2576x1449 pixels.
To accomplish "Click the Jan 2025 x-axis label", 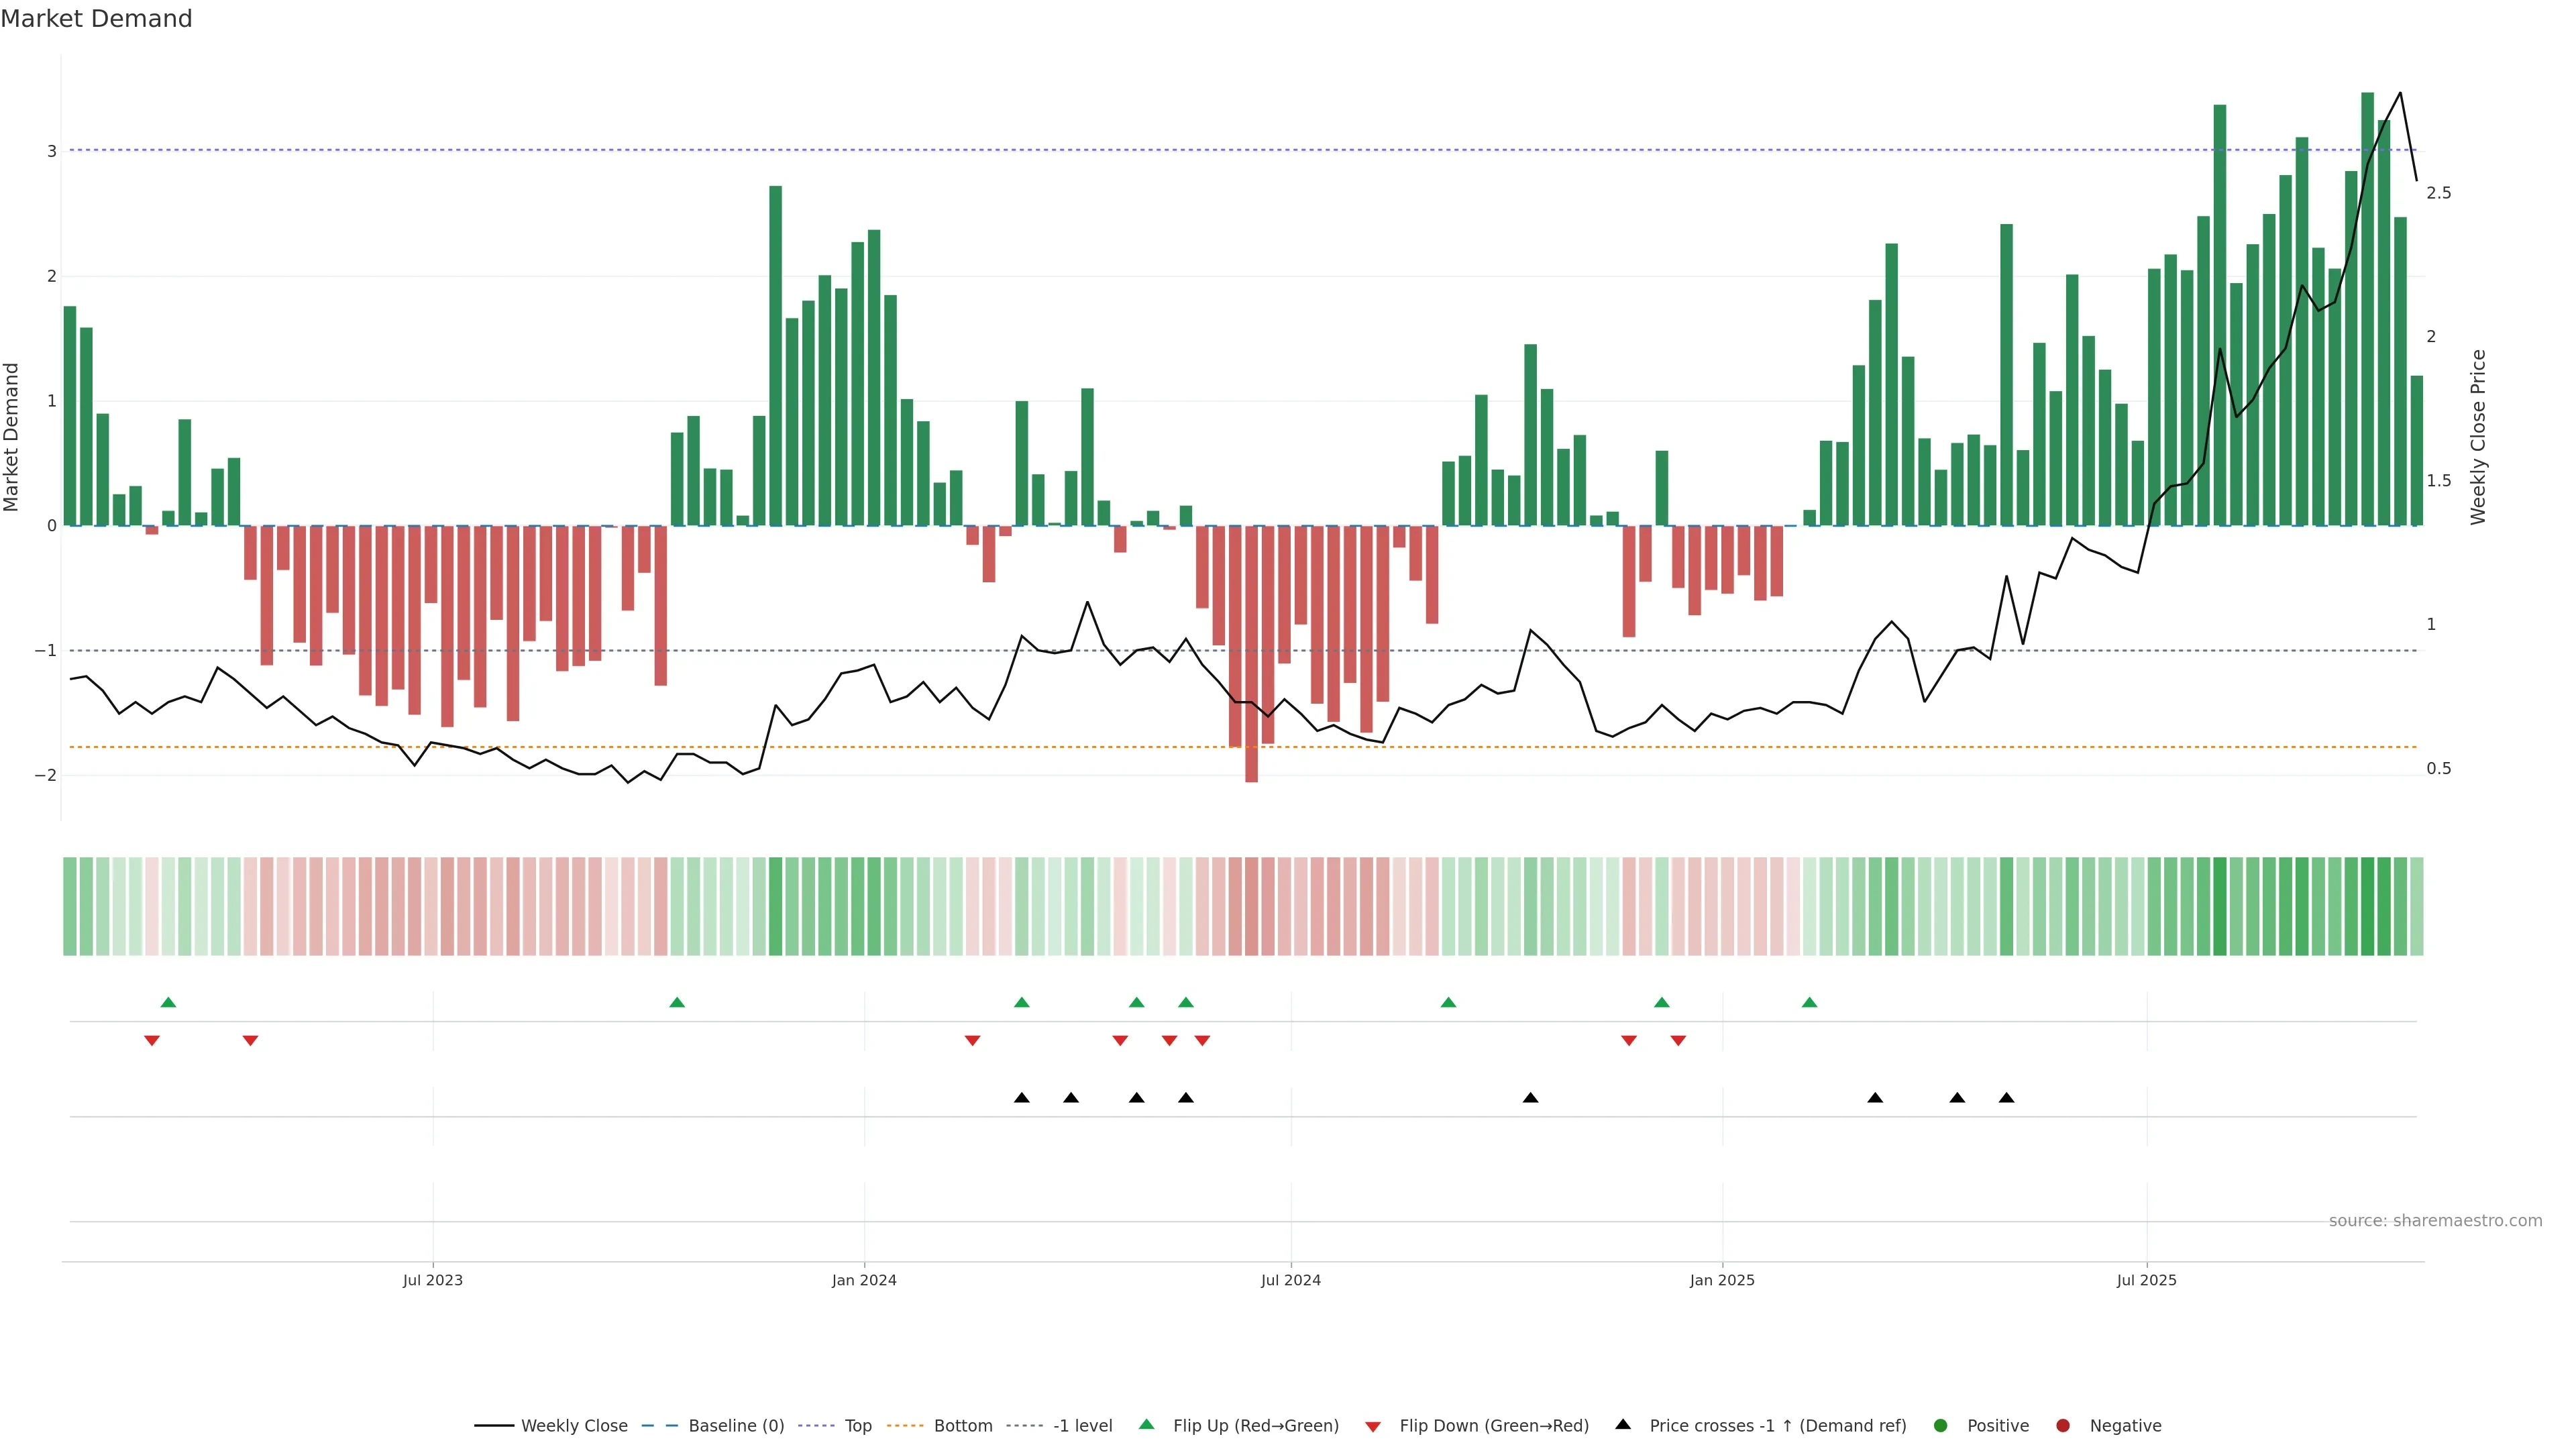I will click(1722, 1280).
